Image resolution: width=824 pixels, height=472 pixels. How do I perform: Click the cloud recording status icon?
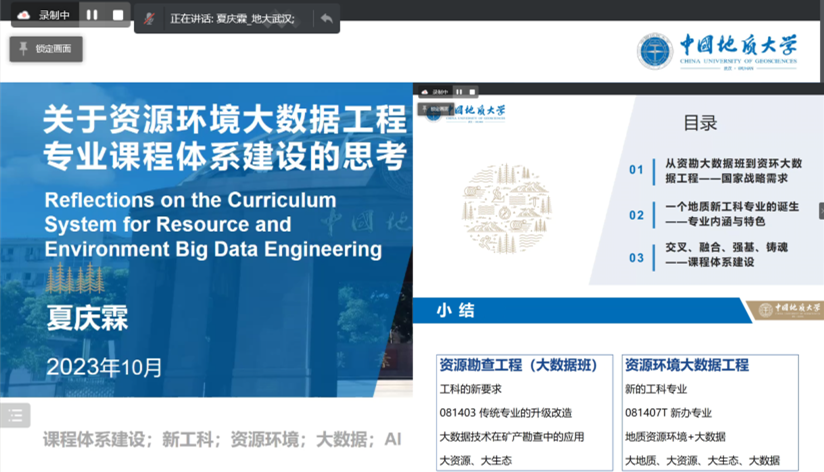(23, 15)
